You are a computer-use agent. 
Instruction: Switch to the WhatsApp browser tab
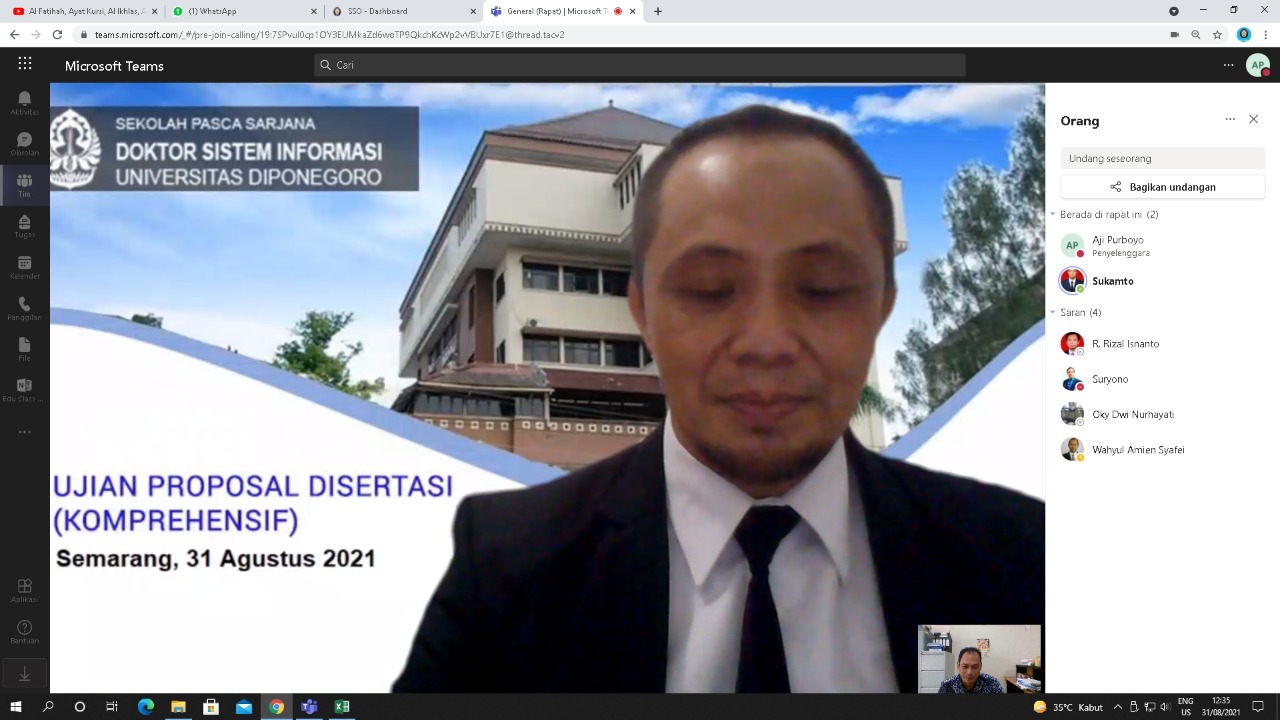click(243, 11)
